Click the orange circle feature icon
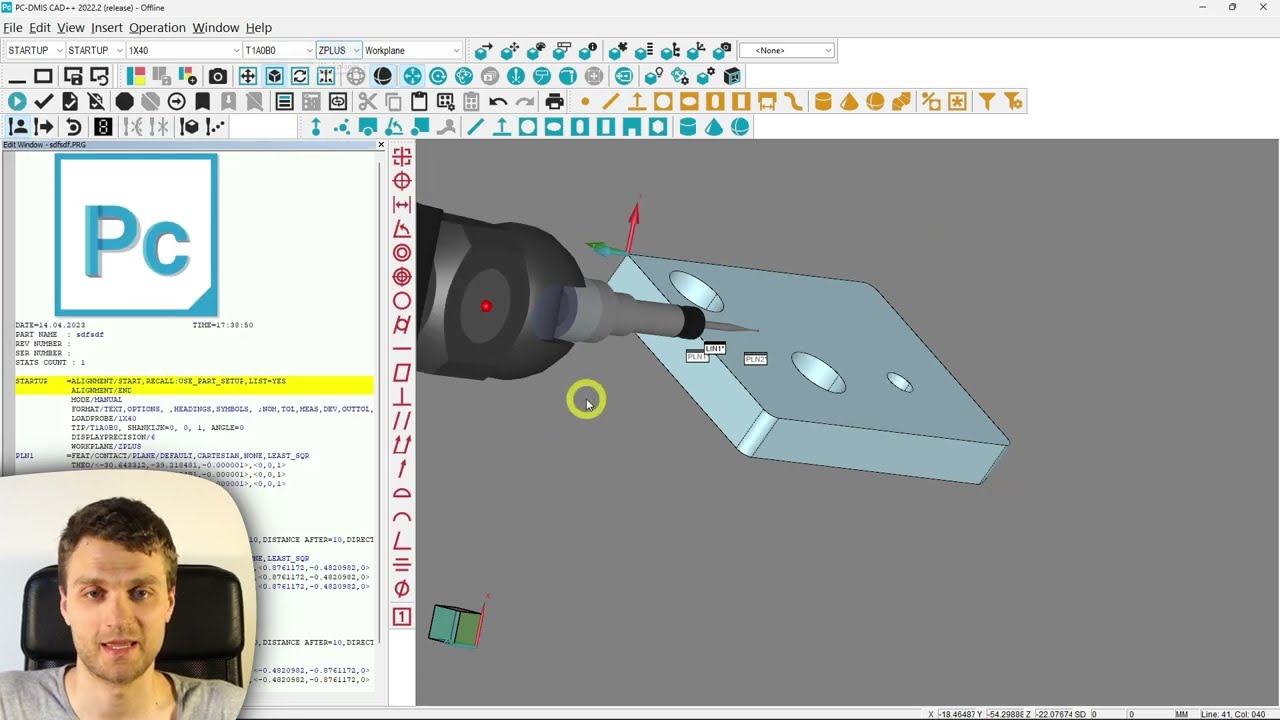Viewport: 1280px width, 720px height. tap(663, 101)
